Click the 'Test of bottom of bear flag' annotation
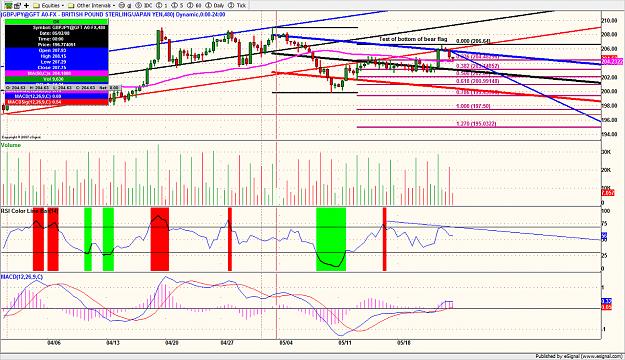 413,39
